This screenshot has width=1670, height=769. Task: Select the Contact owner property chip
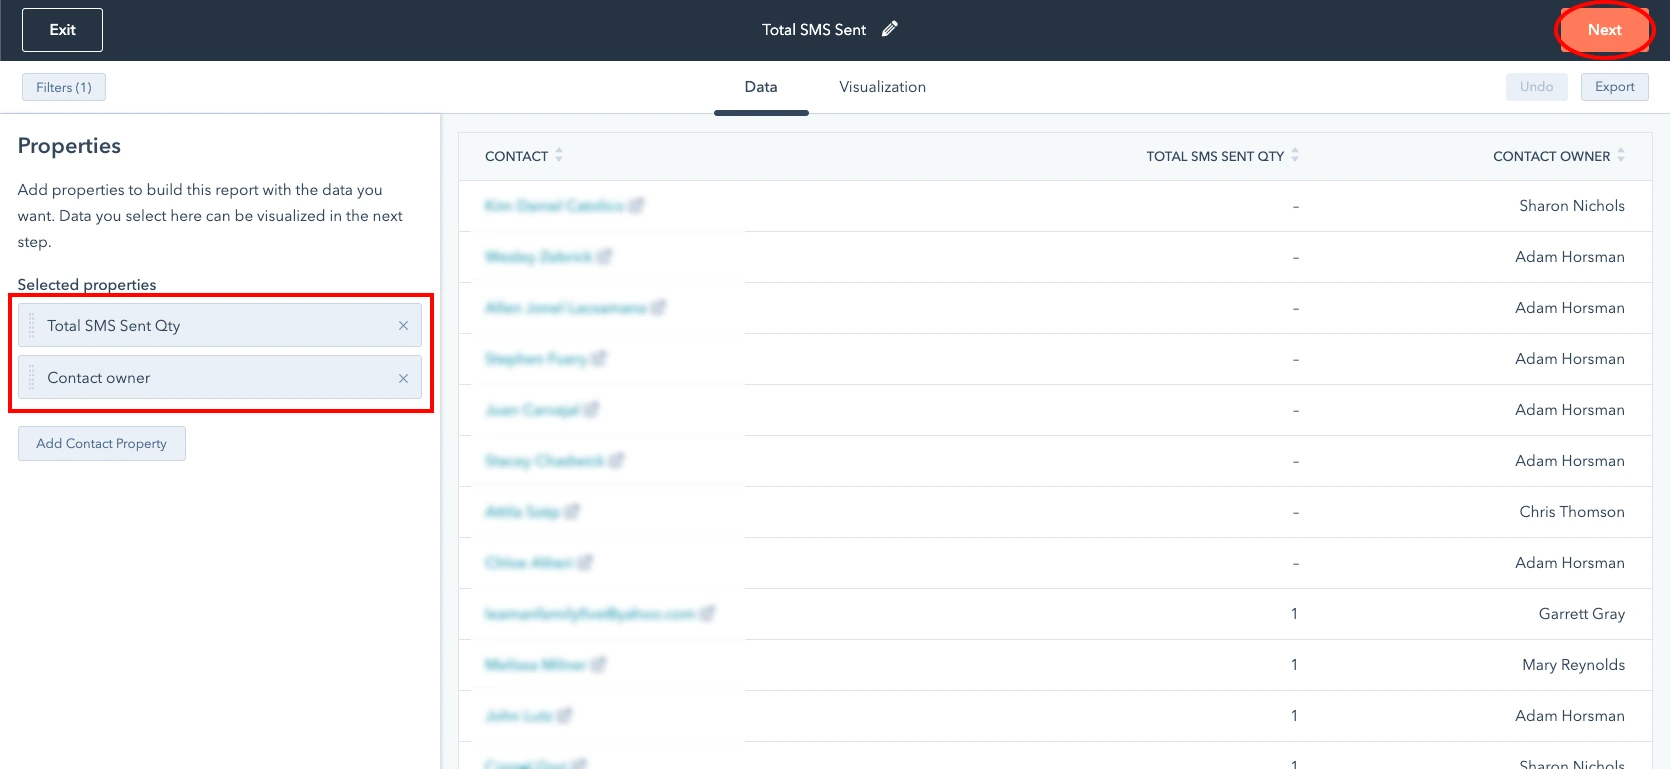click(x=220, y=378)
